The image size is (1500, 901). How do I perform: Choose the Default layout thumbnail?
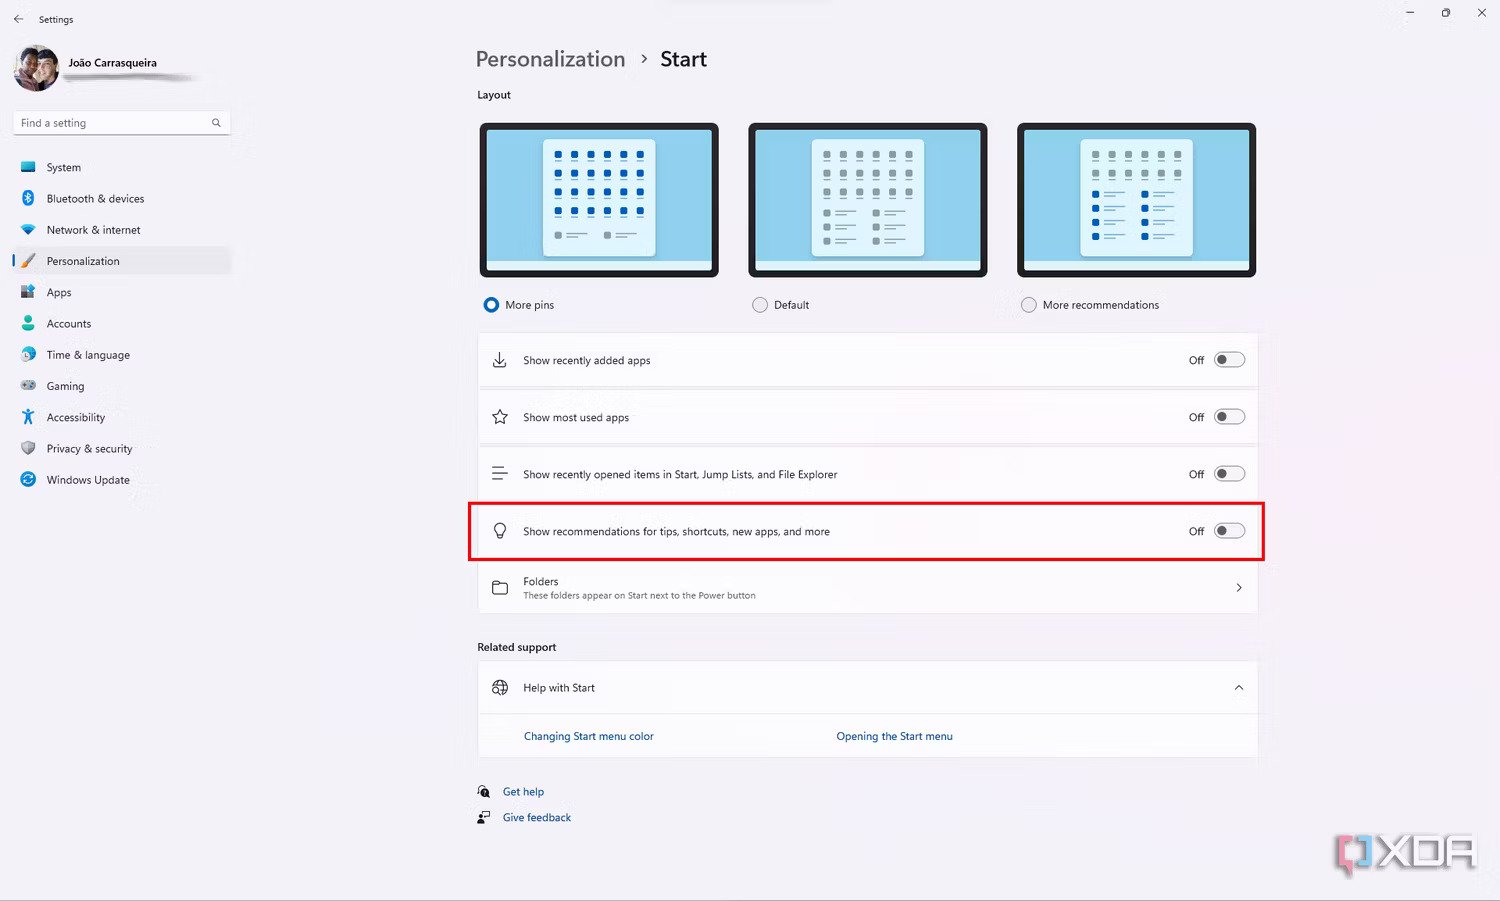pyautogui.click(x=868, y=200)
